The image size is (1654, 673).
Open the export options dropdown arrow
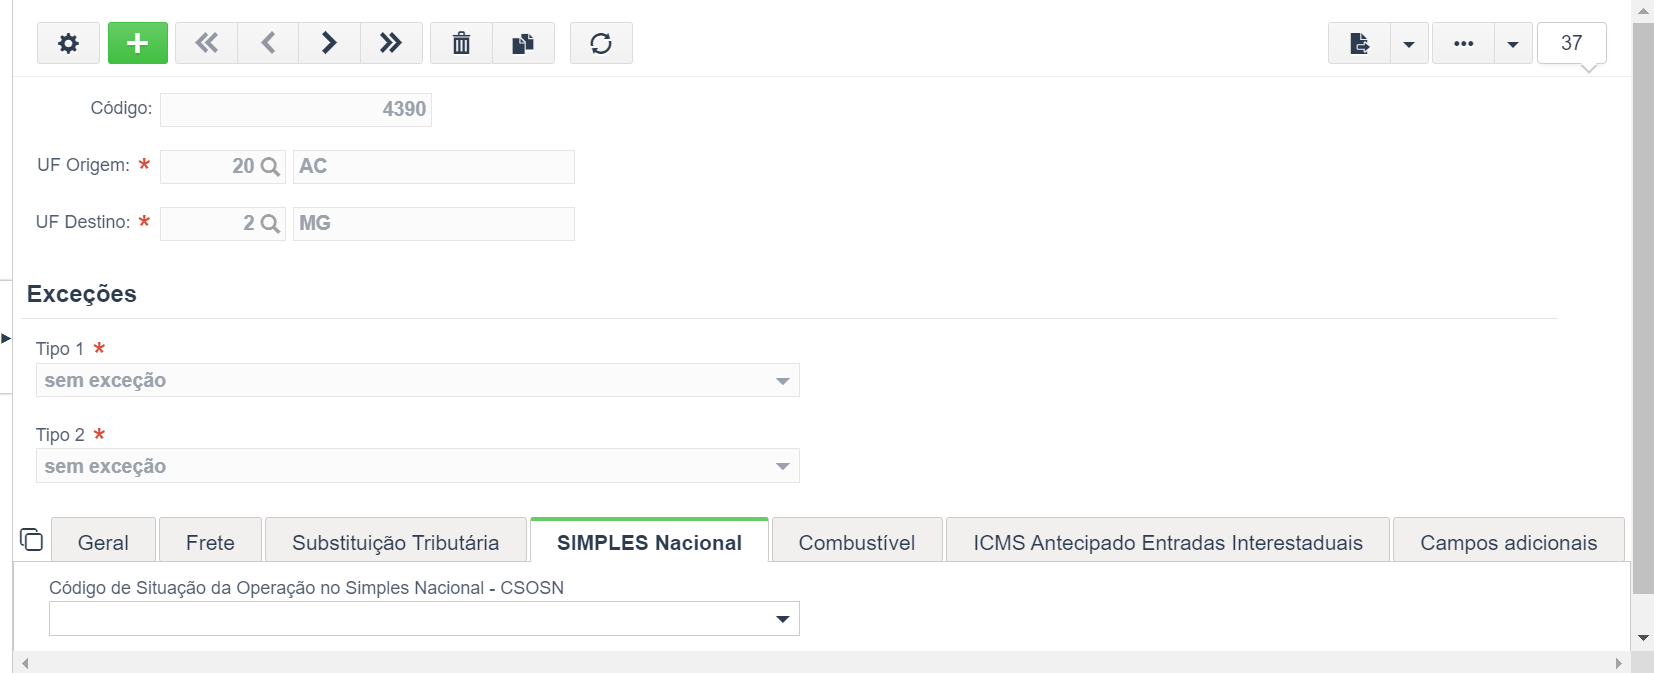pos(1409,43)
